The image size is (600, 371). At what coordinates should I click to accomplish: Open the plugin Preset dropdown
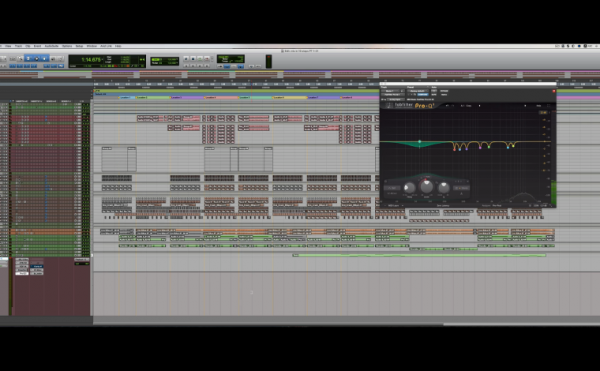[x=417, y=91]
